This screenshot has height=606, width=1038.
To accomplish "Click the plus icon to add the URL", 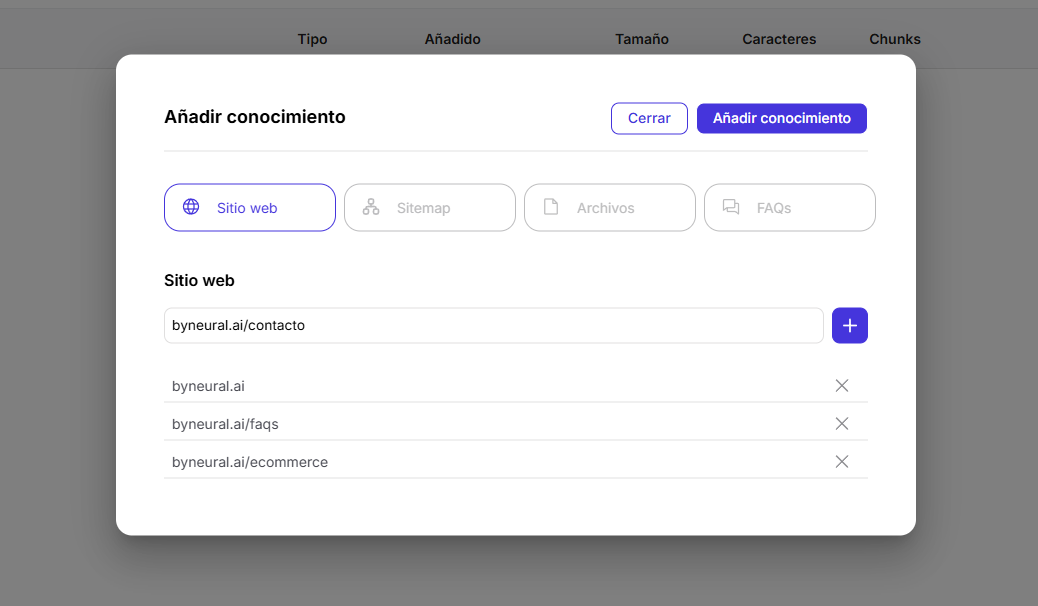I will click(849, 325).
